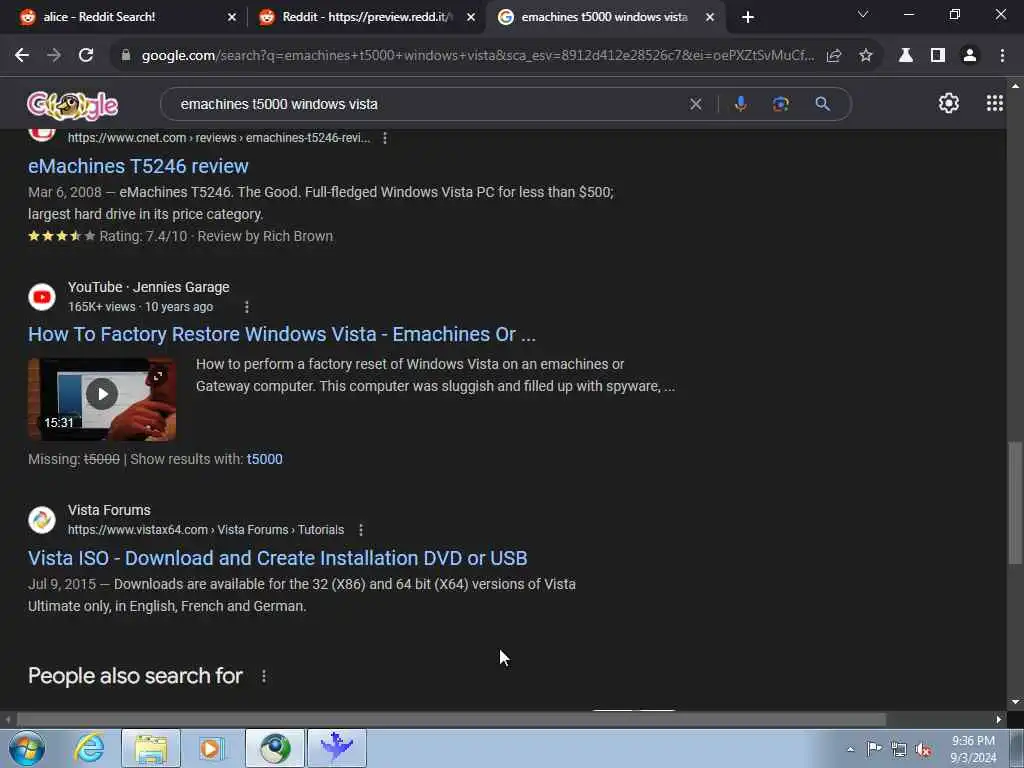1024x768 pixels.
Task: Bookmark this page with the star icon
Action: pos(866,56)
